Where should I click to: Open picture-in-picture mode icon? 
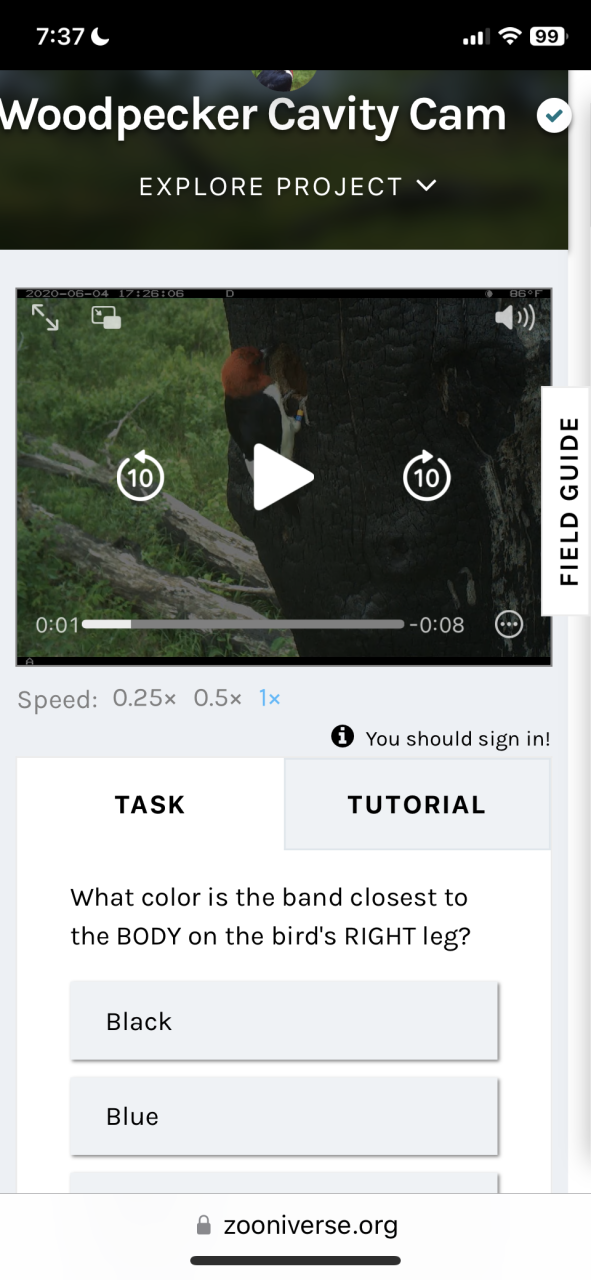[x=106, y=318]
